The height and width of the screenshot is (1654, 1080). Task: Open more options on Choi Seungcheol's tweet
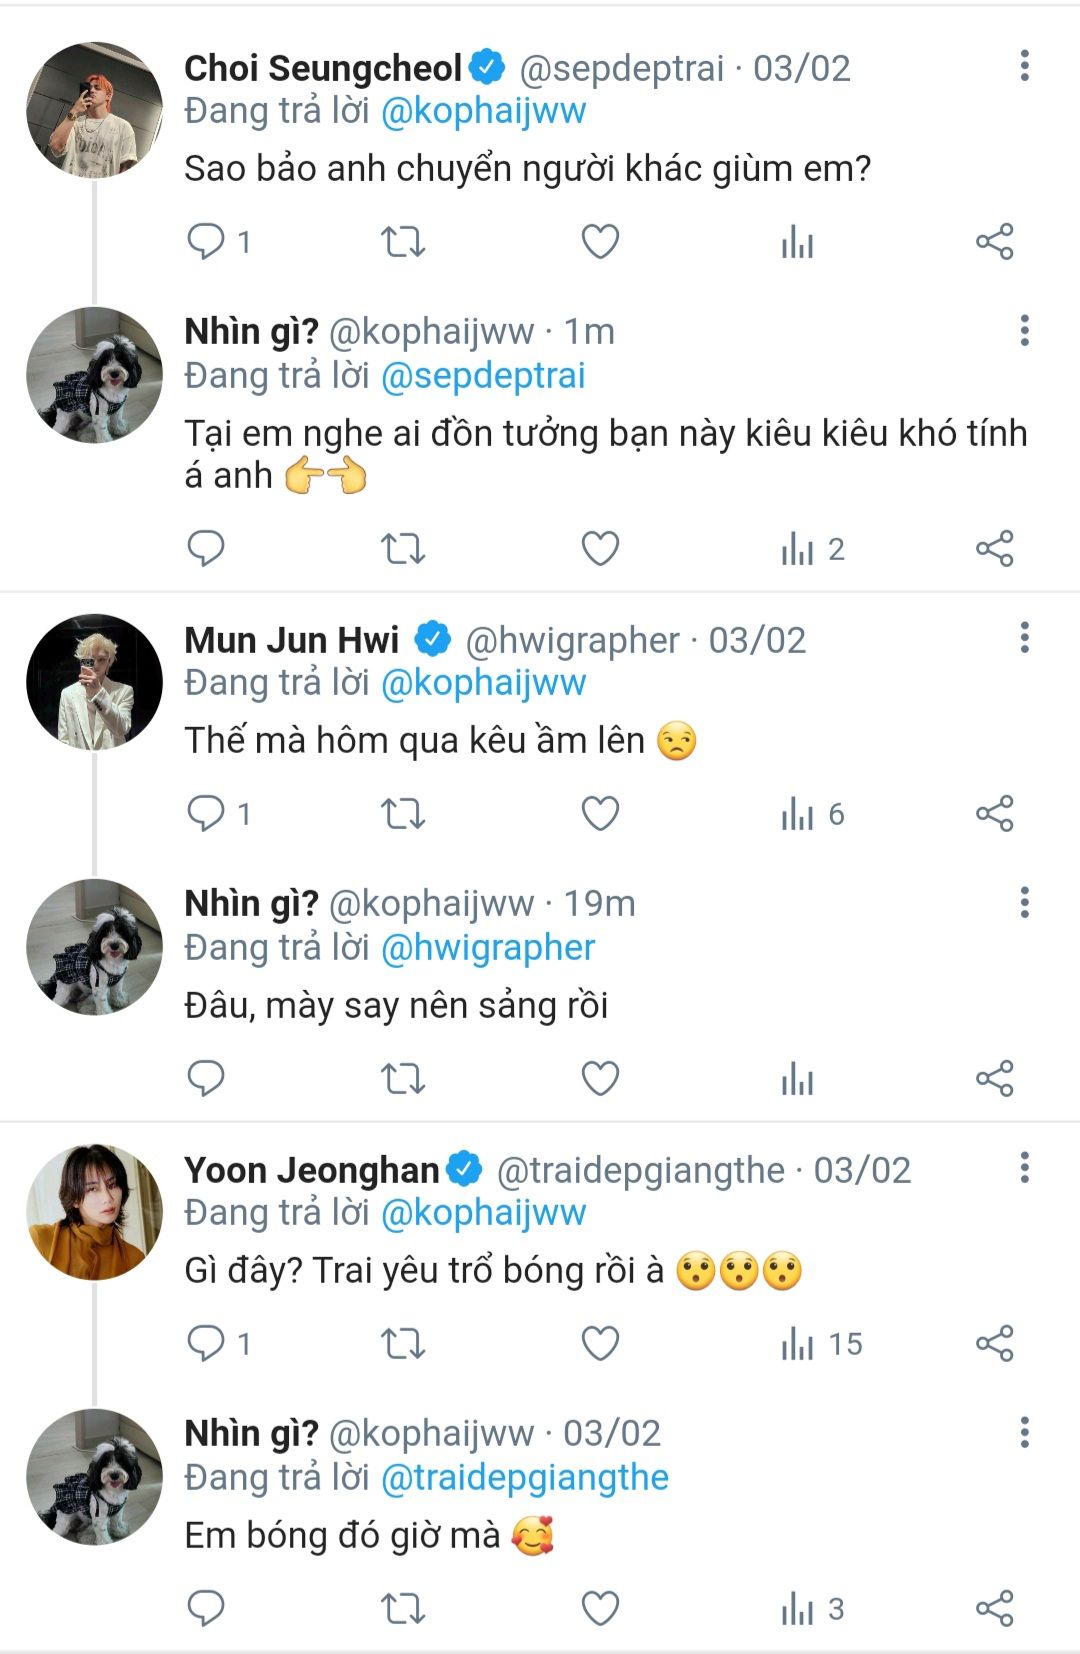click(1024, 66)
